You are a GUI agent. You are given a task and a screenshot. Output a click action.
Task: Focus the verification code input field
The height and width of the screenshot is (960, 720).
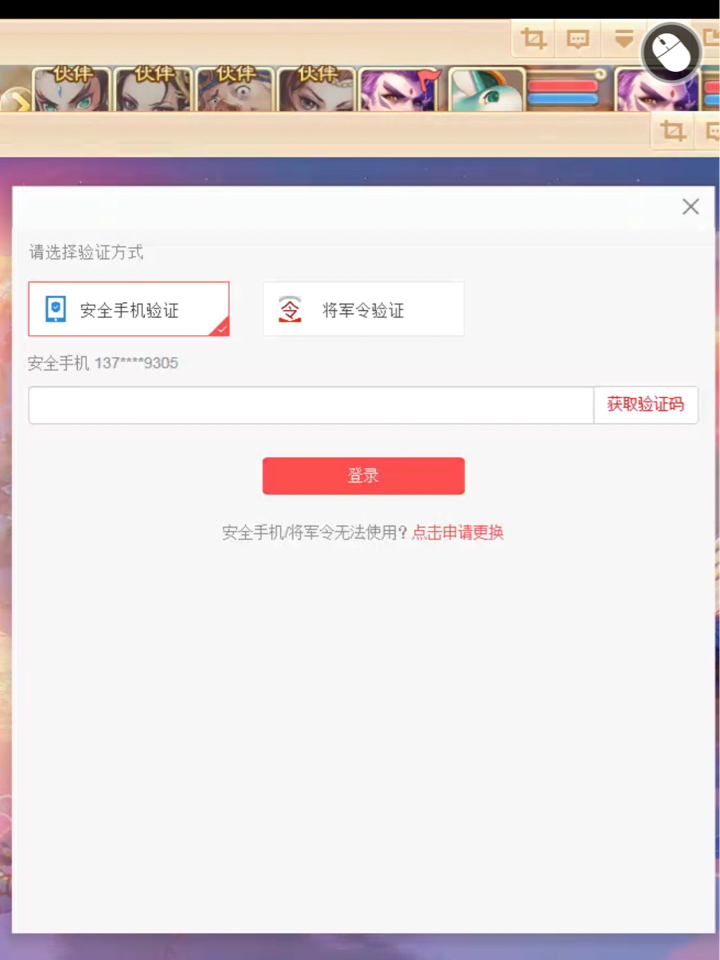point(311,405)
